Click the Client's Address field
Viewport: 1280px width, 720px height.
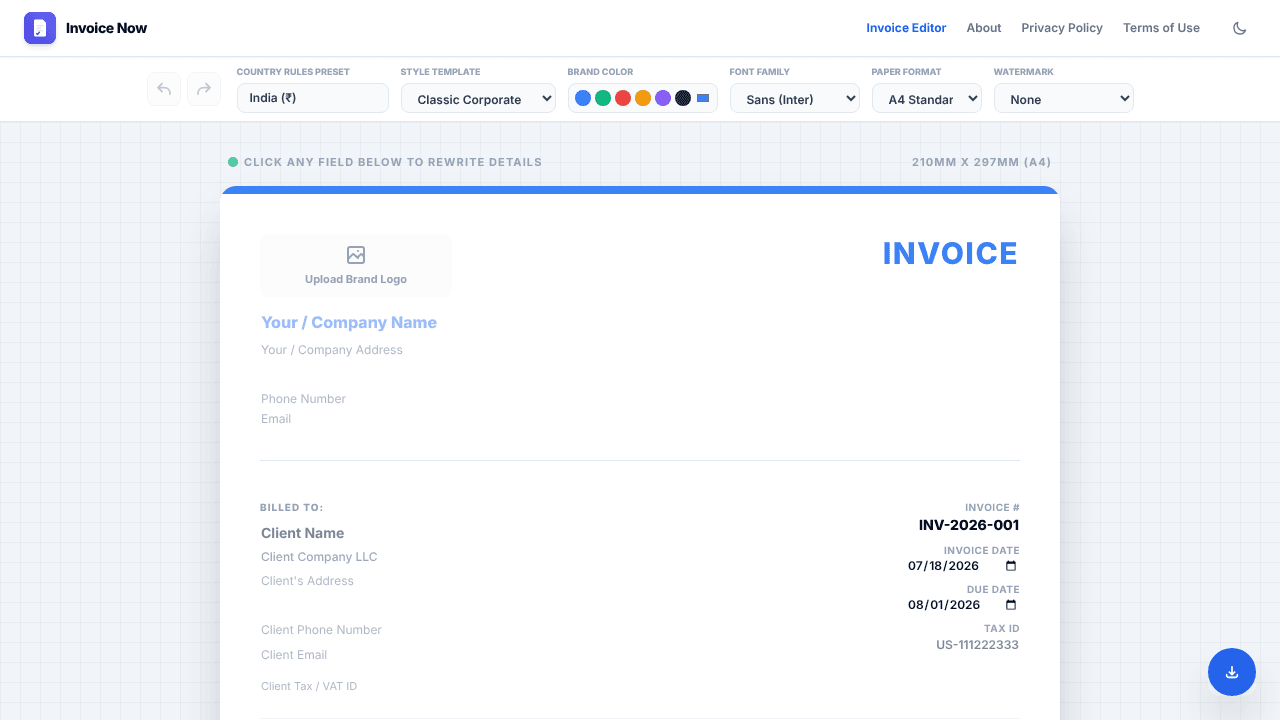coord(307,581)
